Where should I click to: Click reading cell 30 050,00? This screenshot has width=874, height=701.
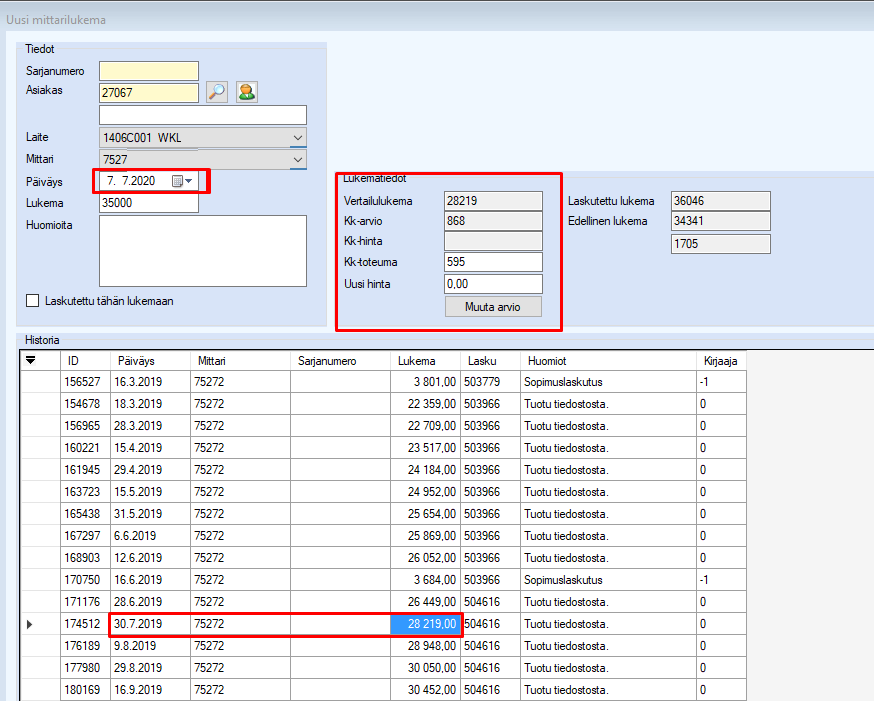click(x=425, y=668)
